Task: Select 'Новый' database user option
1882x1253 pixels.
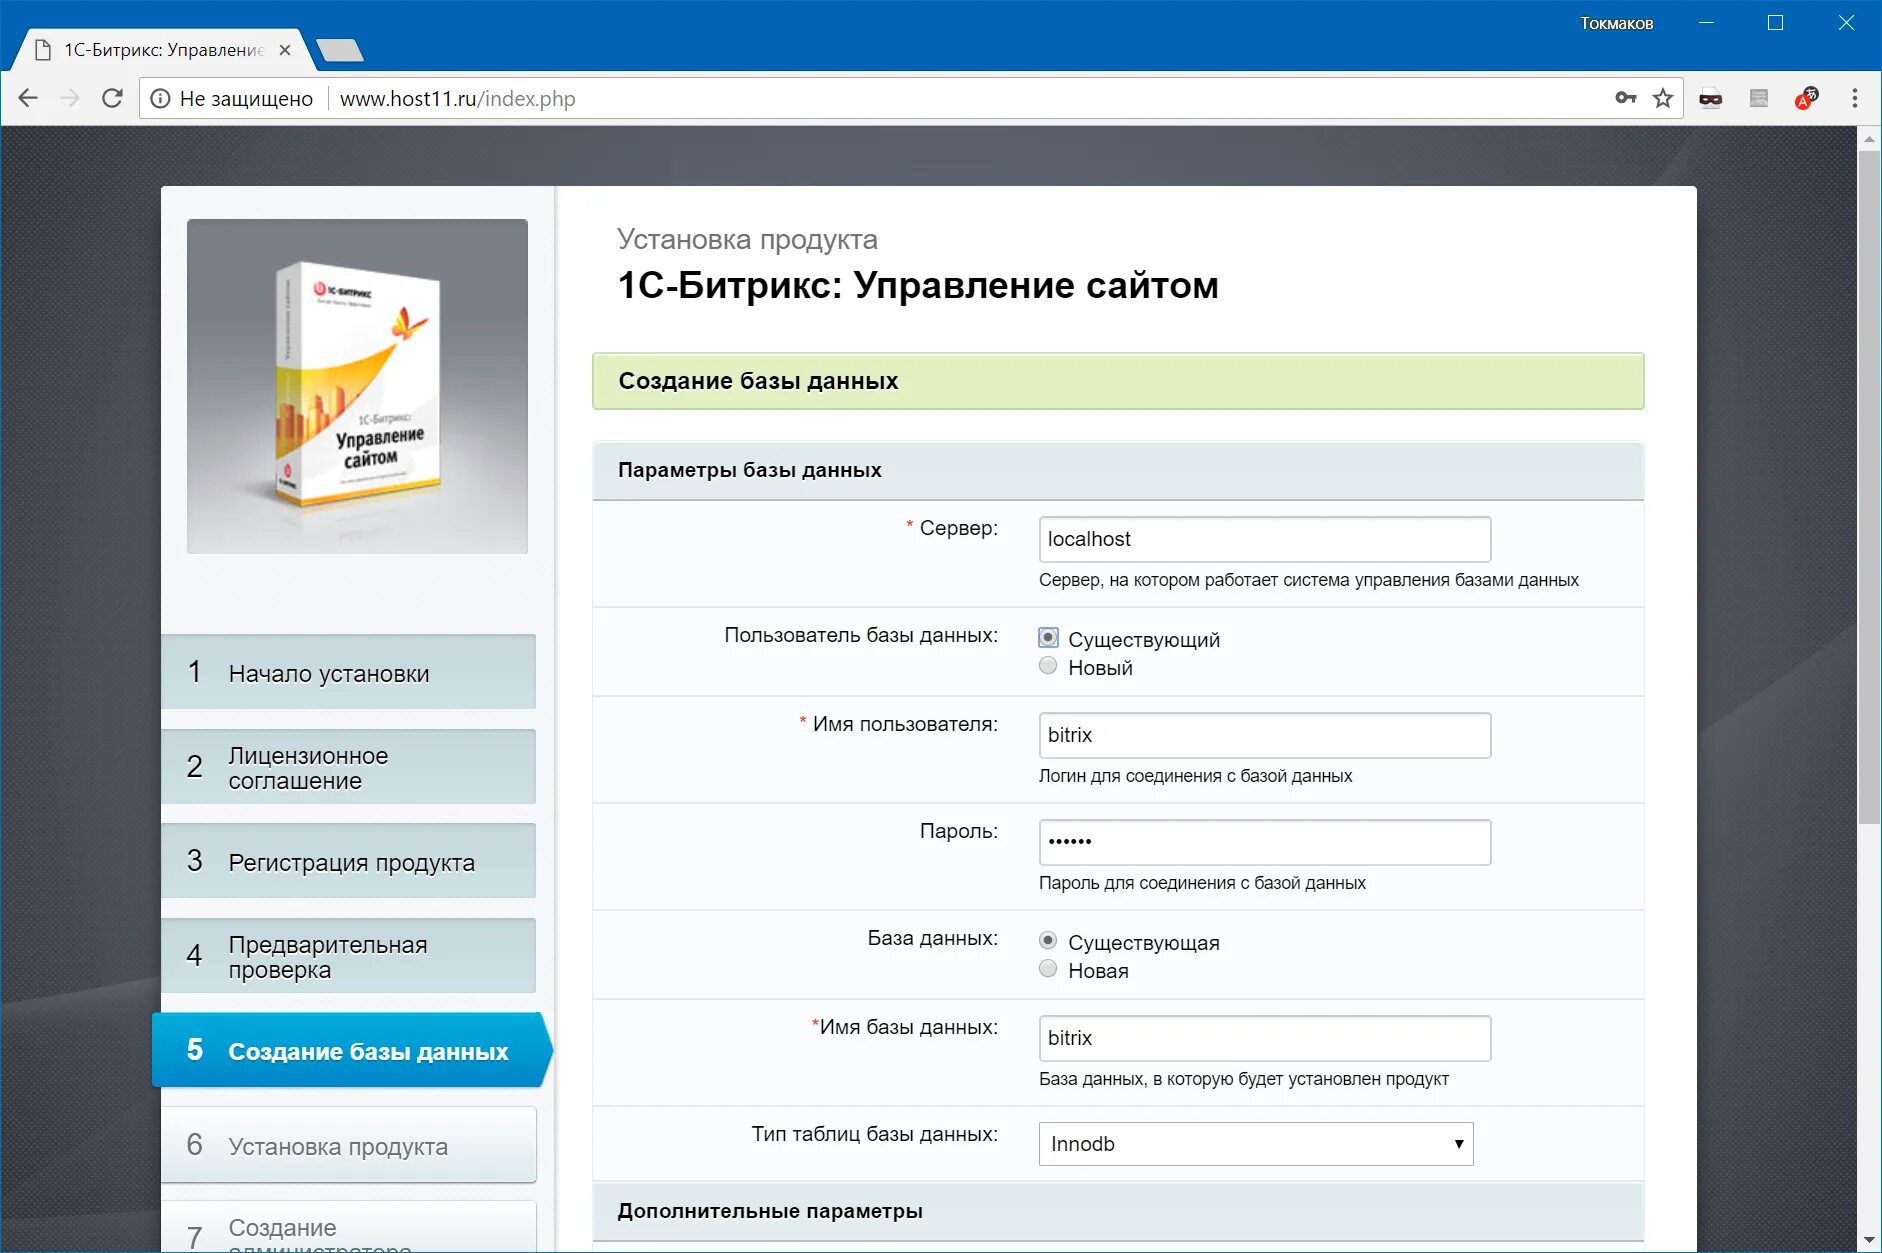Action: 1048,666
